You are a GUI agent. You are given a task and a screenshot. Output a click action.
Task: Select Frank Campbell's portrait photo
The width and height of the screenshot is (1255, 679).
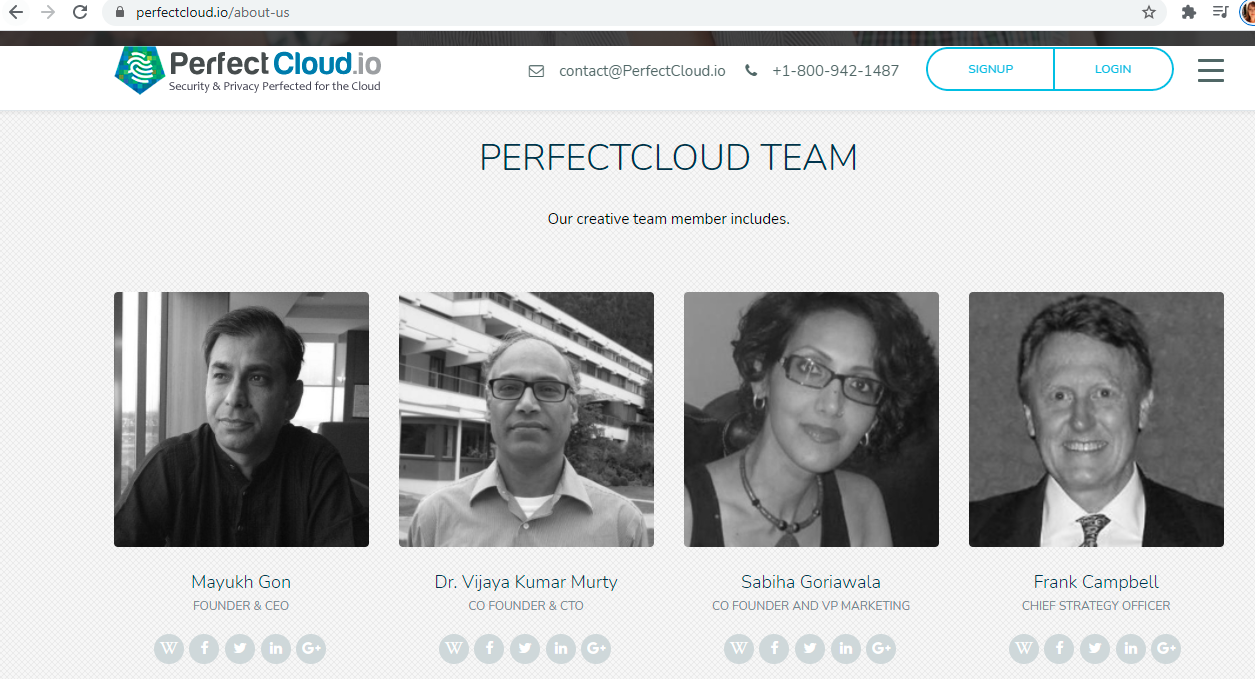click(x=1096, y=419)
